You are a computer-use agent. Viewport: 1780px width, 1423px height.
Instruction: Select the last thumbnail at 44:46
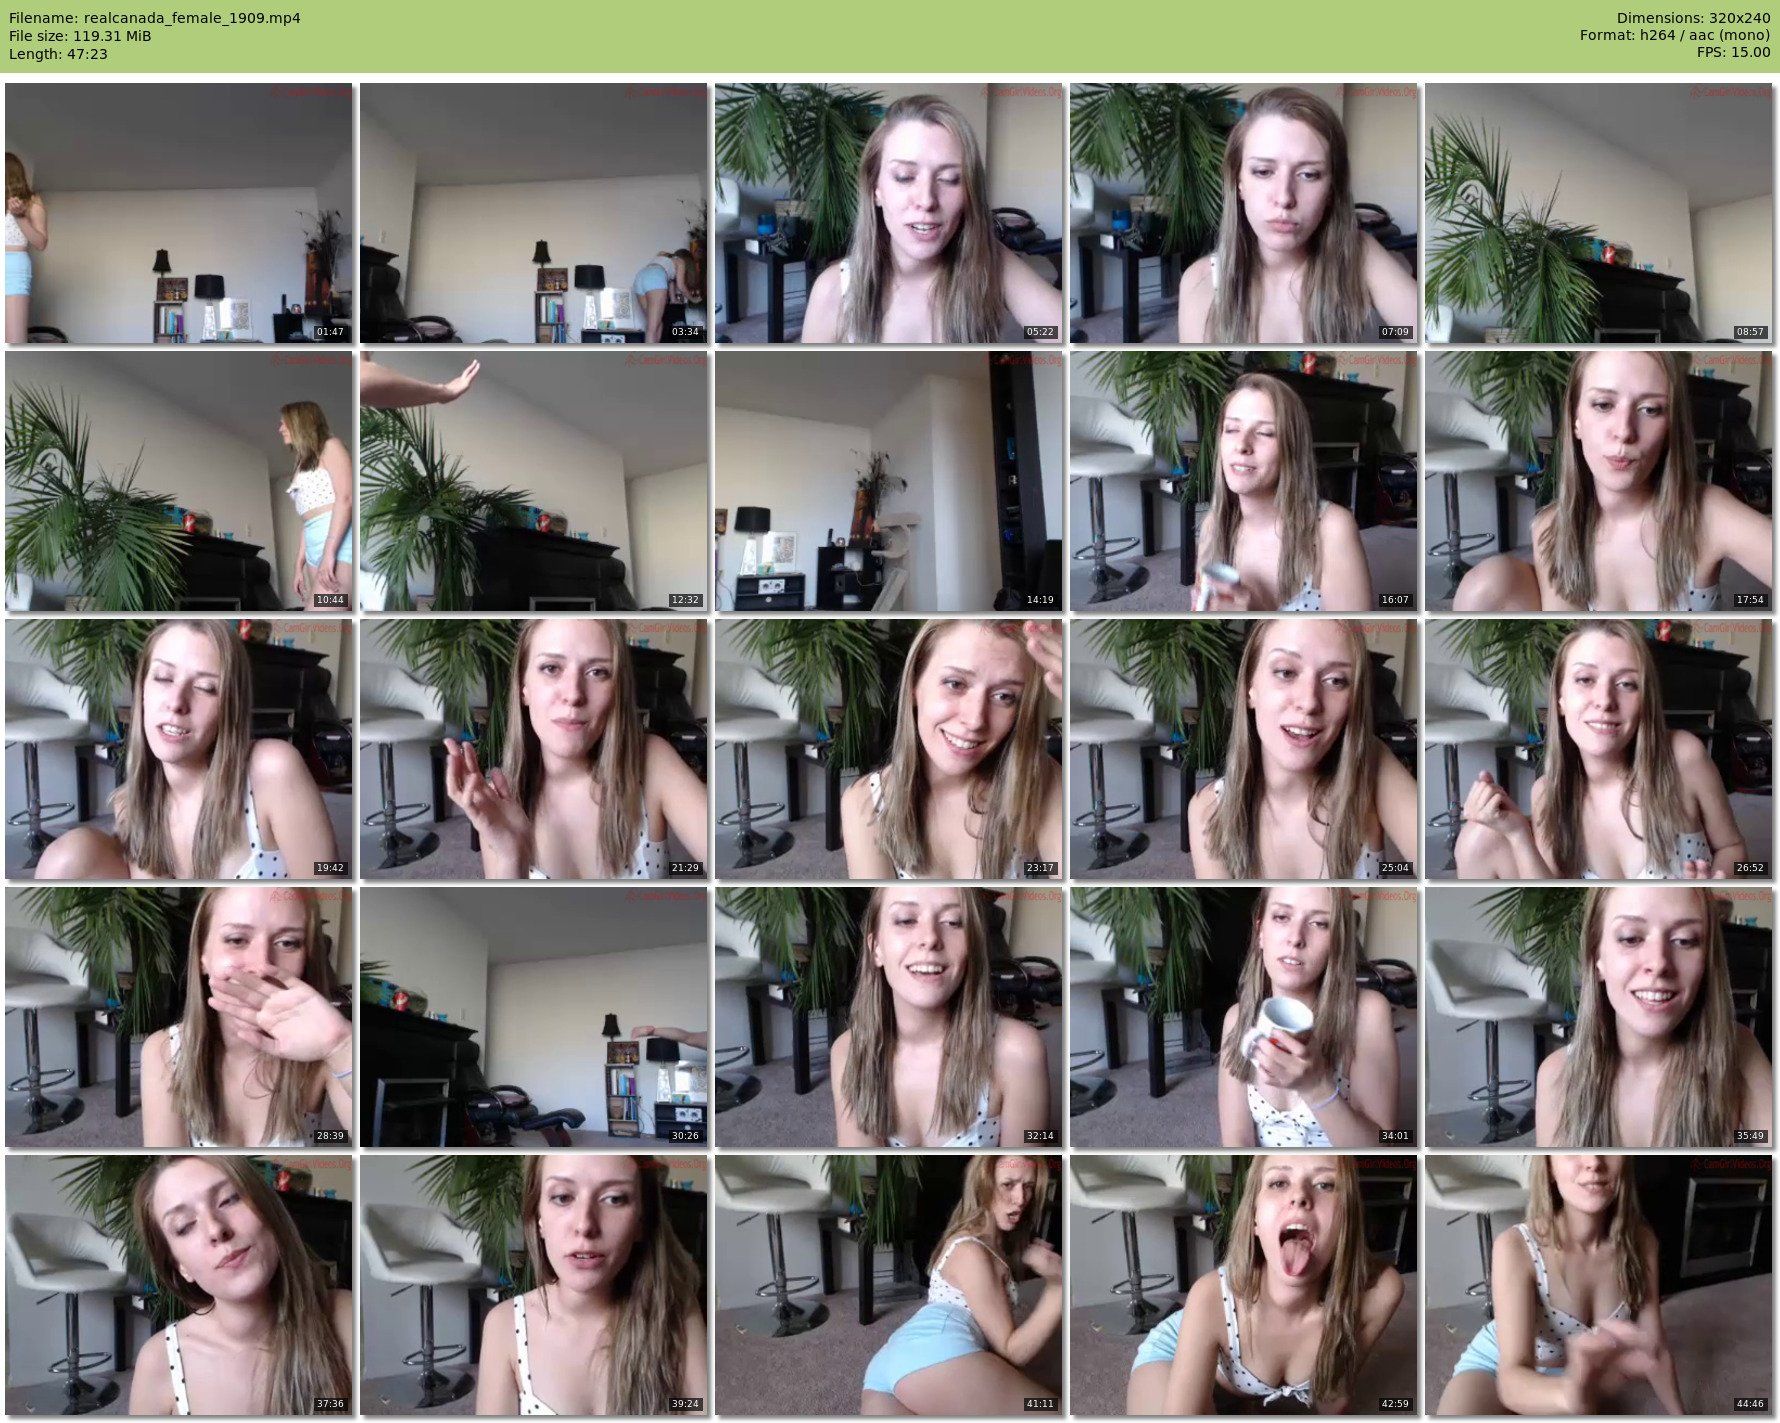click(1600, 1285)
